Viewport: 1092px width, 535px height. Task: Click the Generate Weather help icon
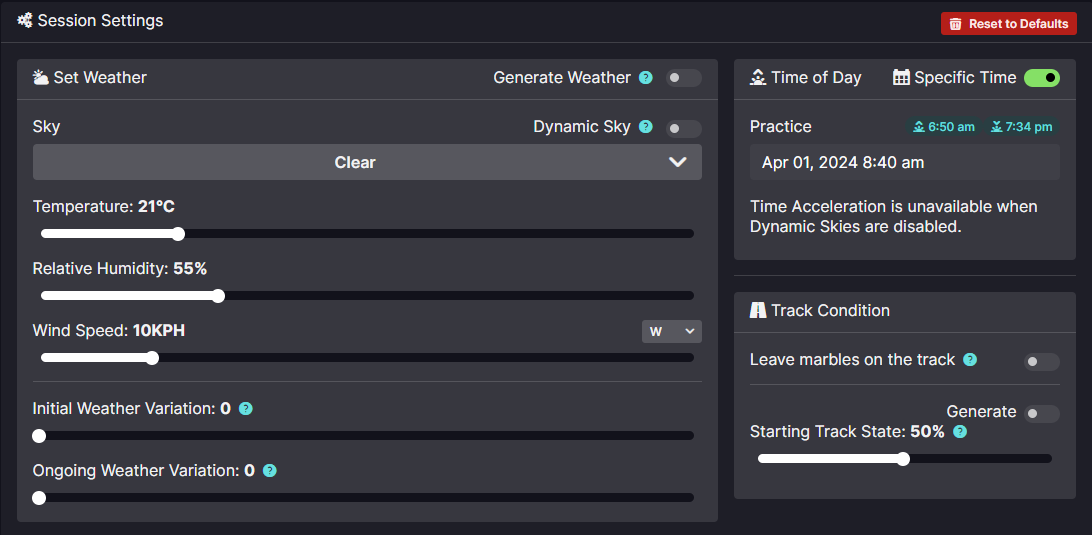(646, 77)
